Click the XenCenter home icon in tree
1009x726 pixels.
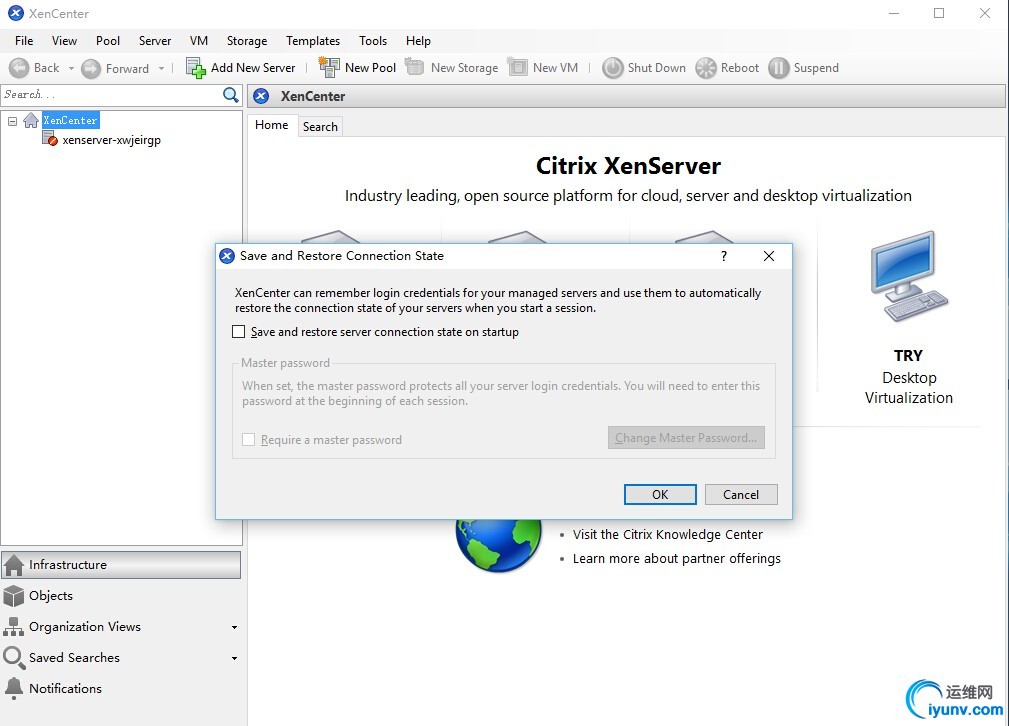coord(31,120)
